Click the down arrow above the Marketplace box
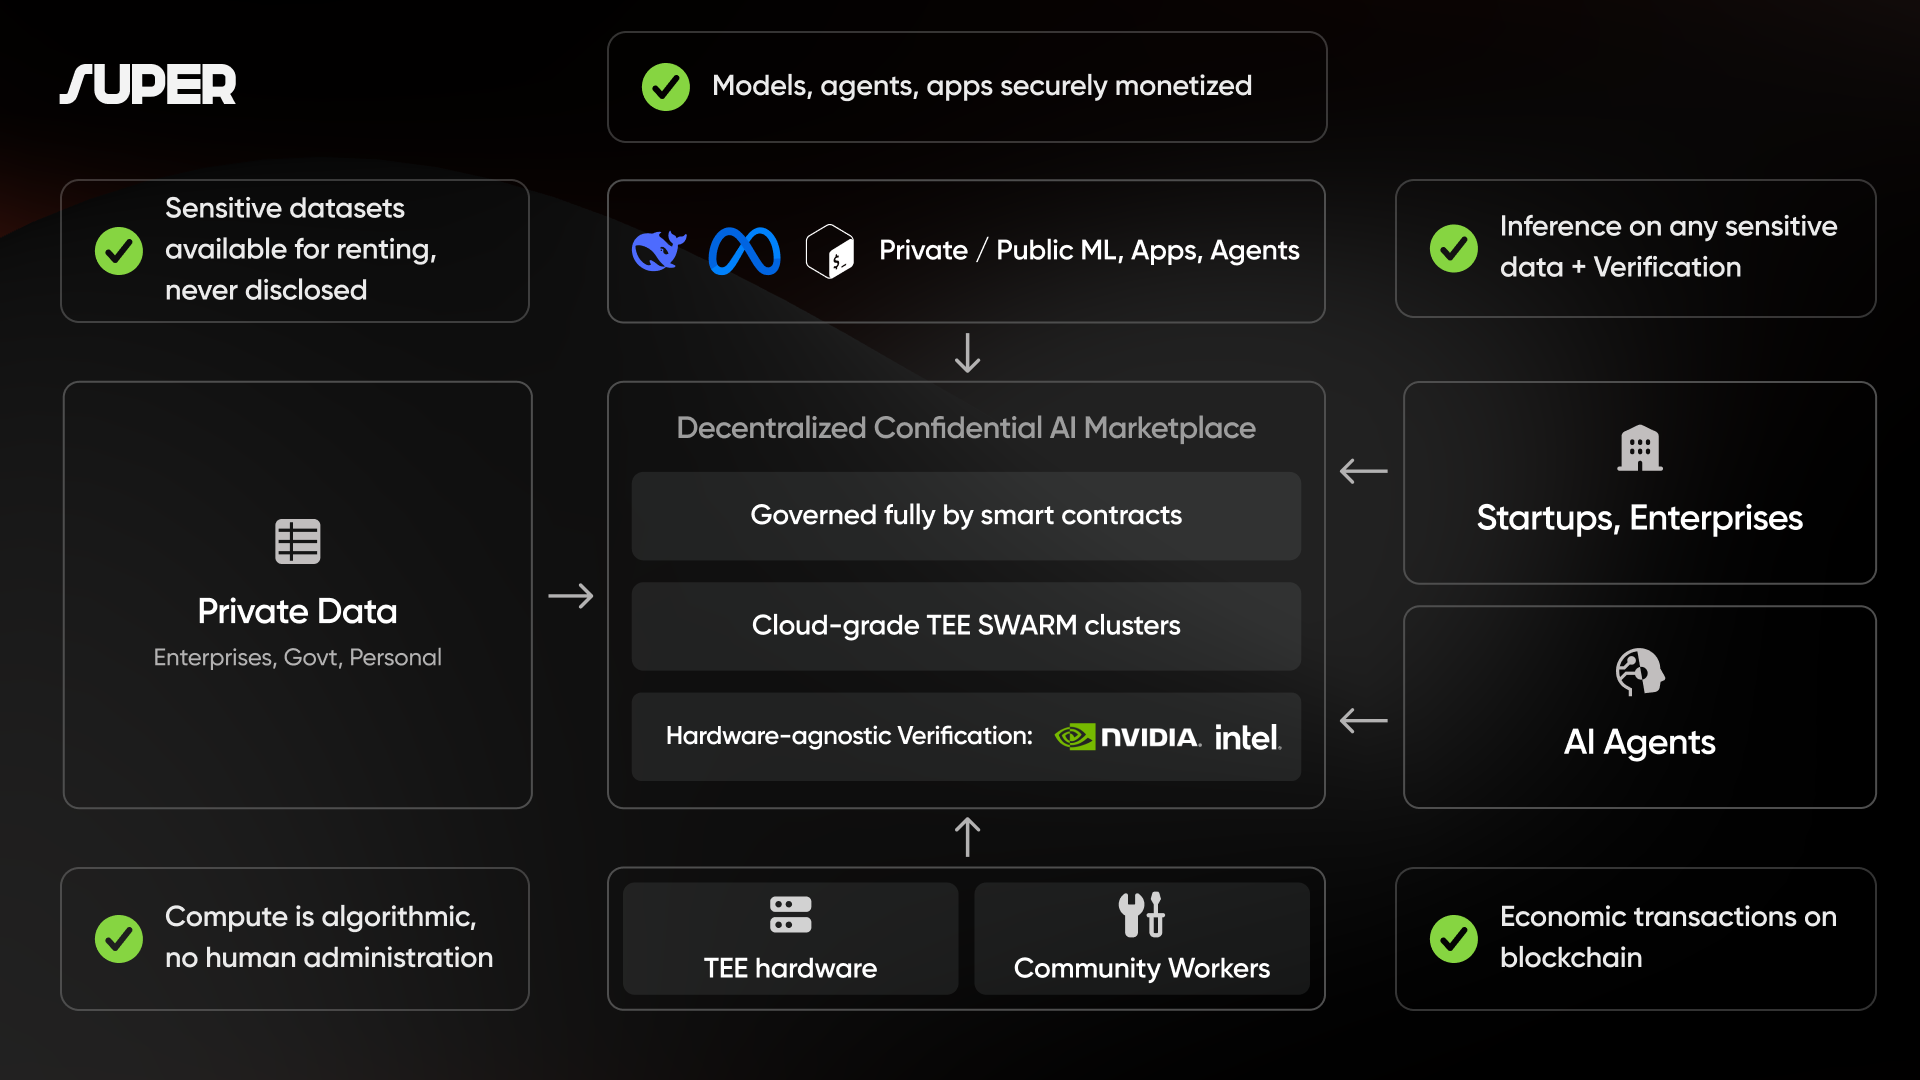Screen dimensions: 1920x1080 (967, 353)
